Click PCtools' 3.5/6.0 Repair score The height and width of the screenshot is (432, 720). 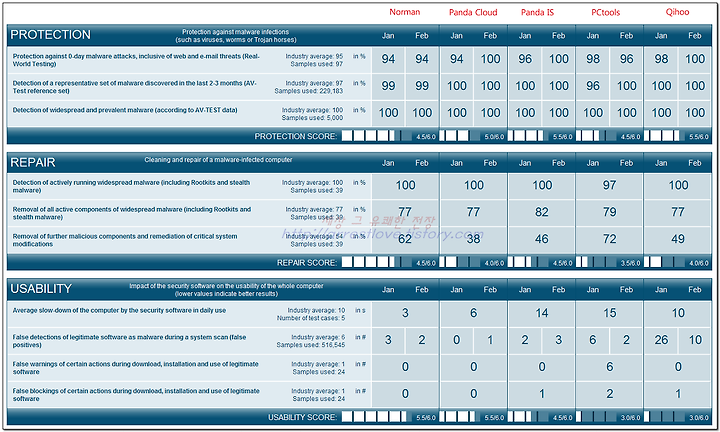point(630,264)
